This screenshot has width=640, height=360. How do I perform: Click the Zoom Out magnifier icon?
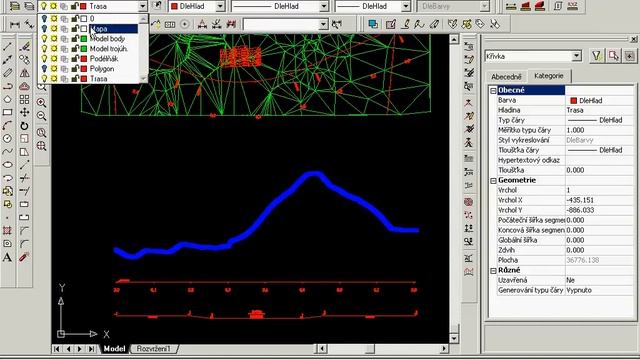(x=41, y=116)
